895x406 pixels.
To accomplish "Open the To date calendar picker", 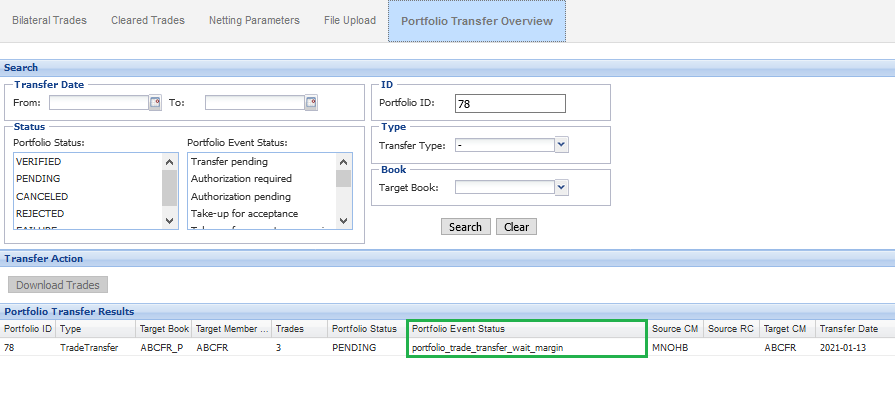I will (x=311, y=102).
